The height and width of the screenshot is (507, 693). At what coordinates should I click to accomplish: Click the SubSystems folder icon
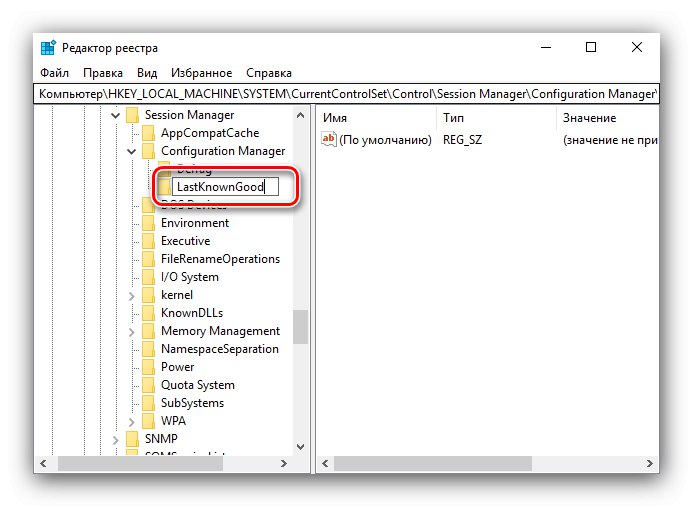(148, 404)
